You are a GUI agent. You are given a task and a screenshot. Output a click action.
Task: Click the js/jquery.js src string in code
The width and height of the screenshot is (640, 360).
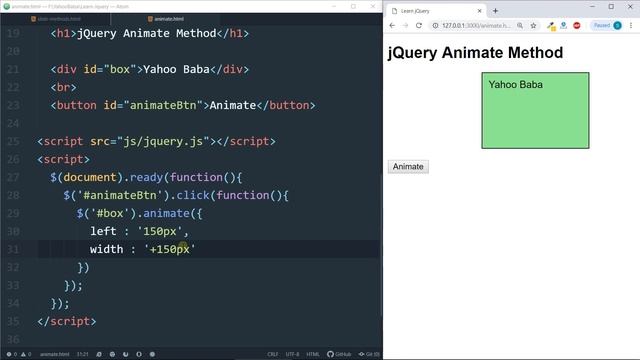click(163, 141)
